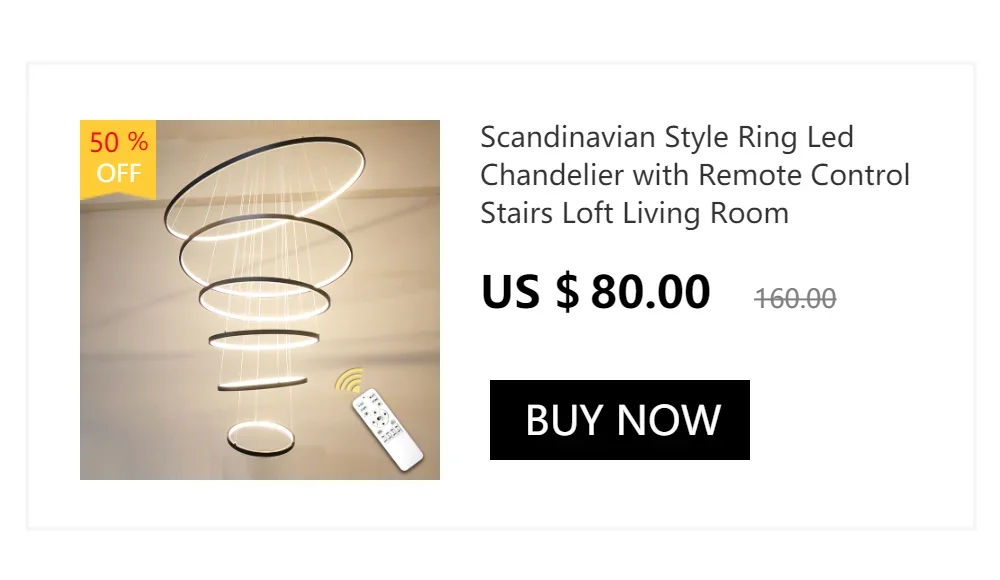This screenshot has height=580, width=1000.
Task: Click the smallest bottom ring of the chandelier
Action: click(261, 438)
